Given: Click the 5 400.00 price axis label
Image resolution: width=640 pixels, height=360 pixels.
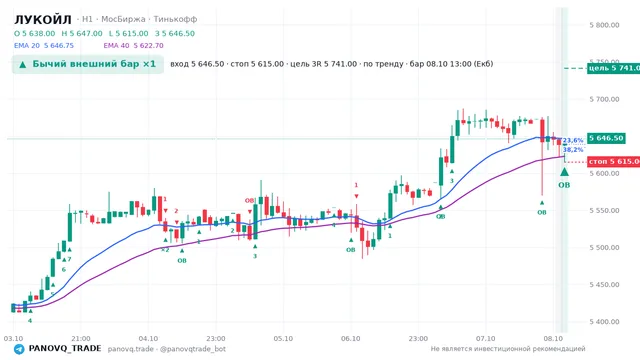Looking at the screenshot, I should pyautogui.click(x=604, y=322).
